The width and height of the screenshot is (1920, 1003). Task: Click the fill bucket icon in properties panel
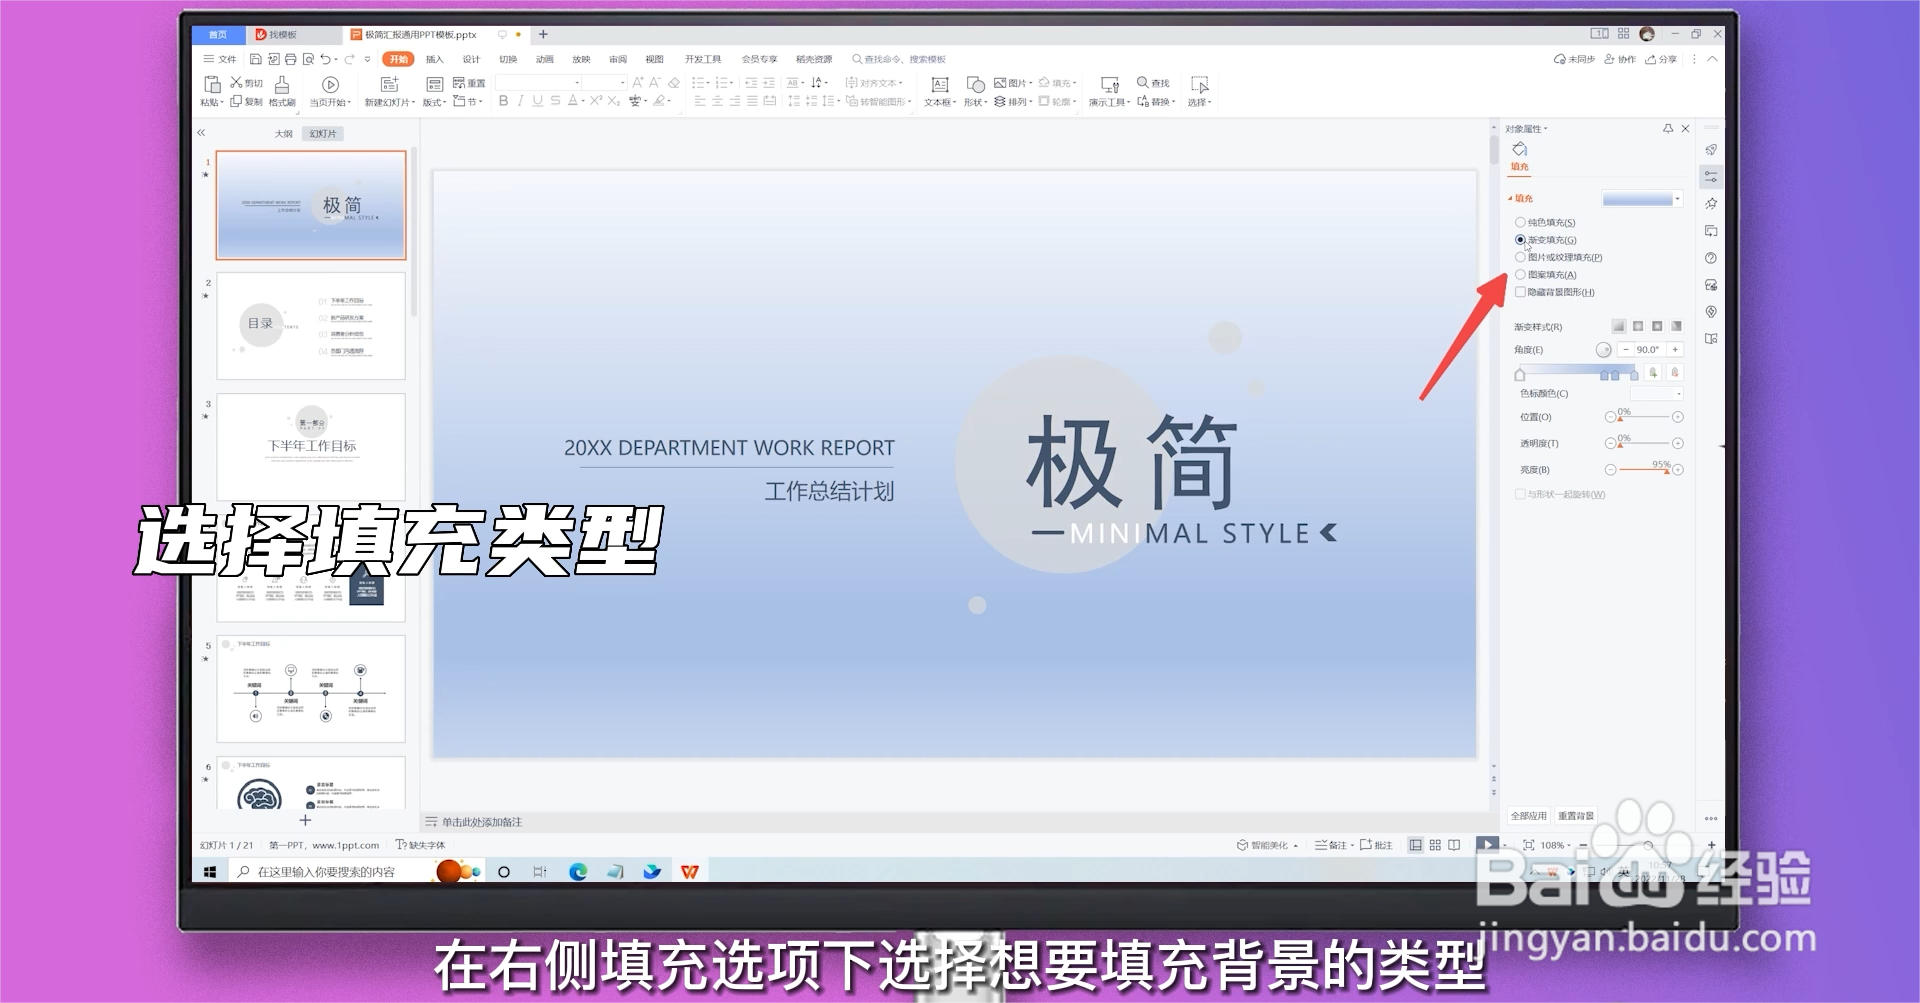[x=1520, y=150]
